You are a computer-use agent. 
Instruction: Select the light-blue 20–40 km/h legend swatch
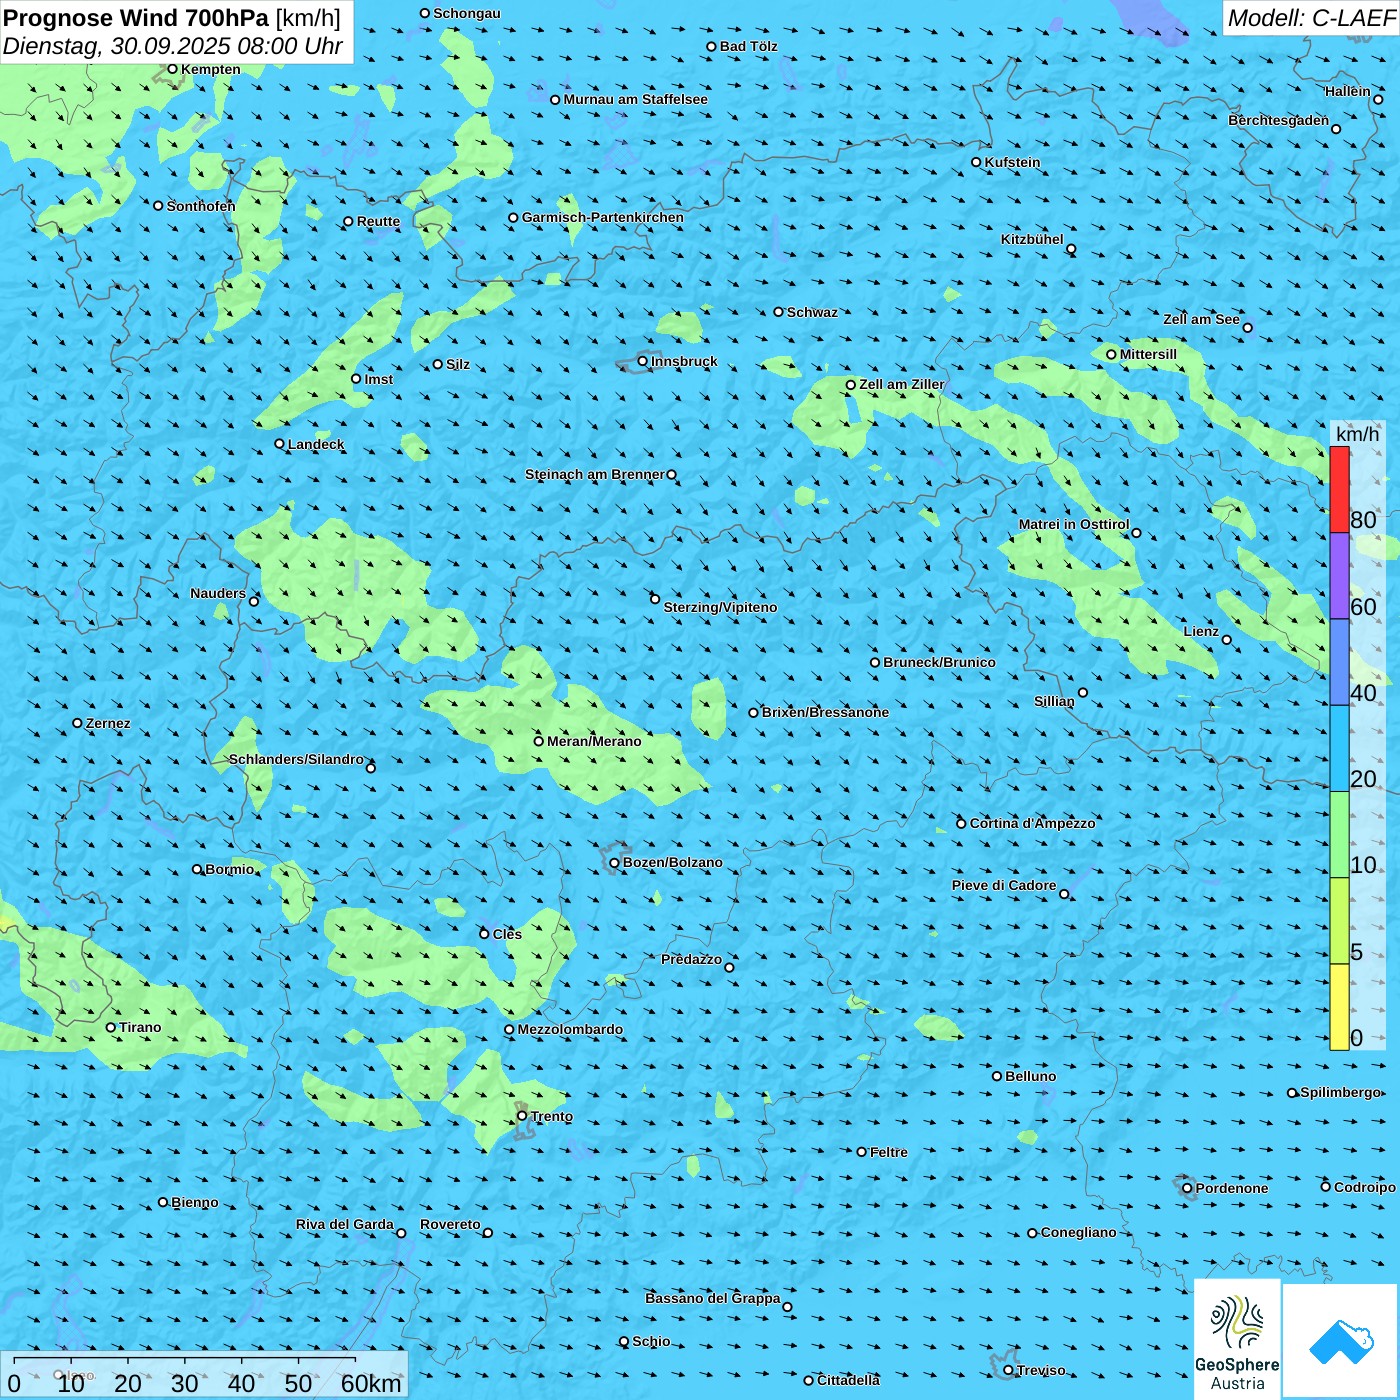1339,749
